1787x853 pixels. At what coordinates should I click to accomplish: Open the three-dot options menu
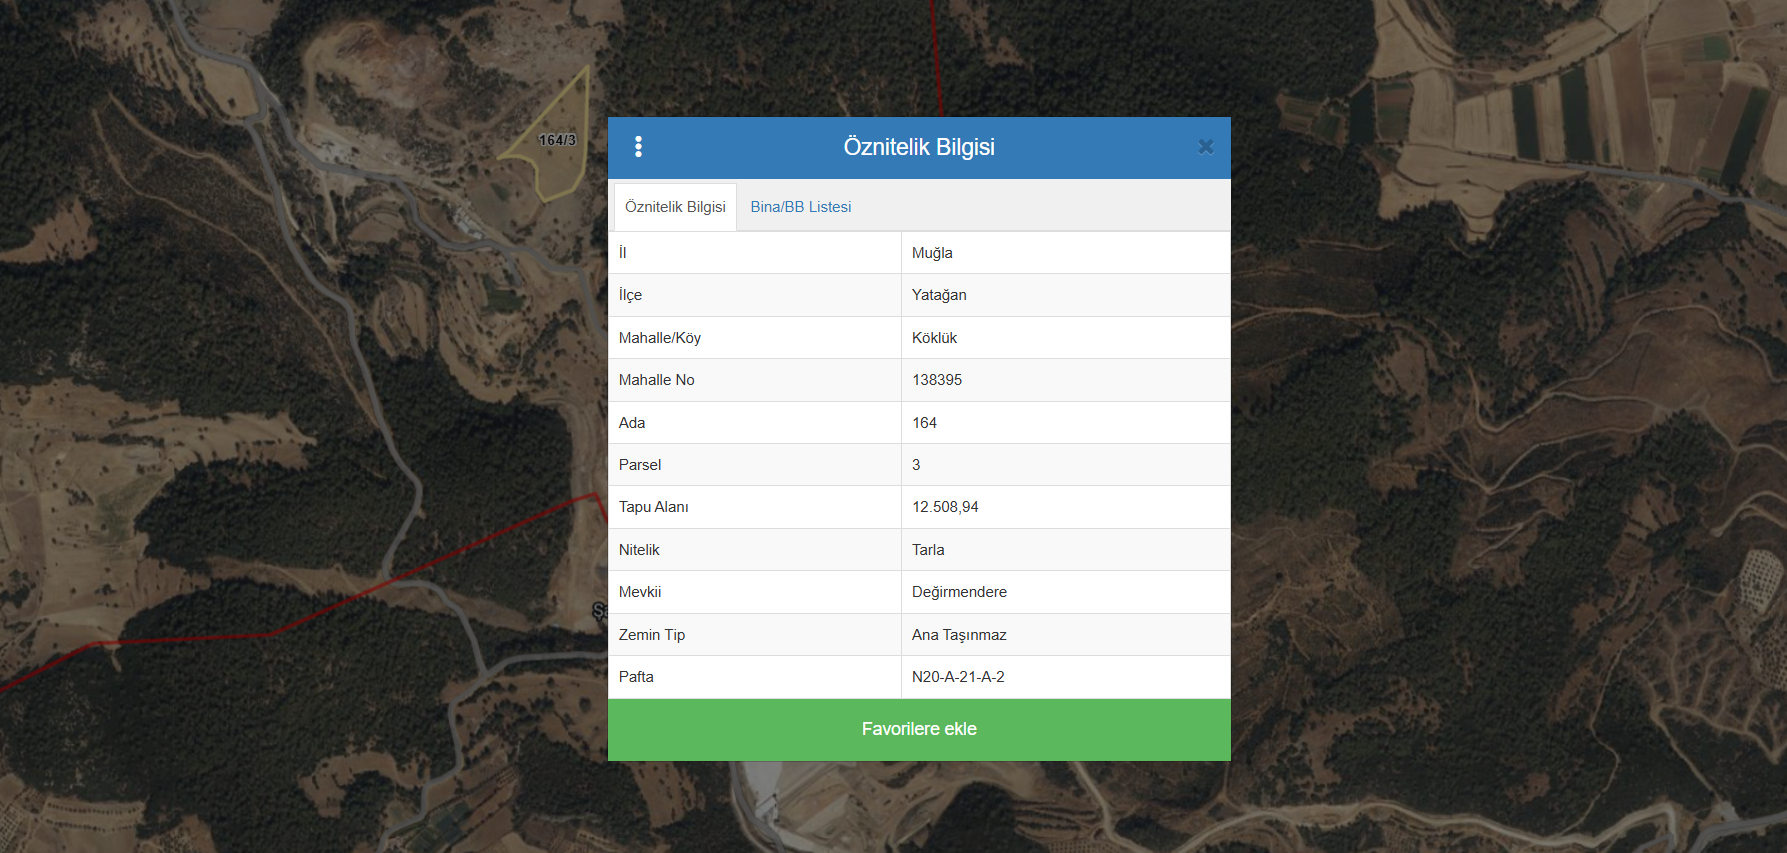pyautogui.click(x=638, y=147)
